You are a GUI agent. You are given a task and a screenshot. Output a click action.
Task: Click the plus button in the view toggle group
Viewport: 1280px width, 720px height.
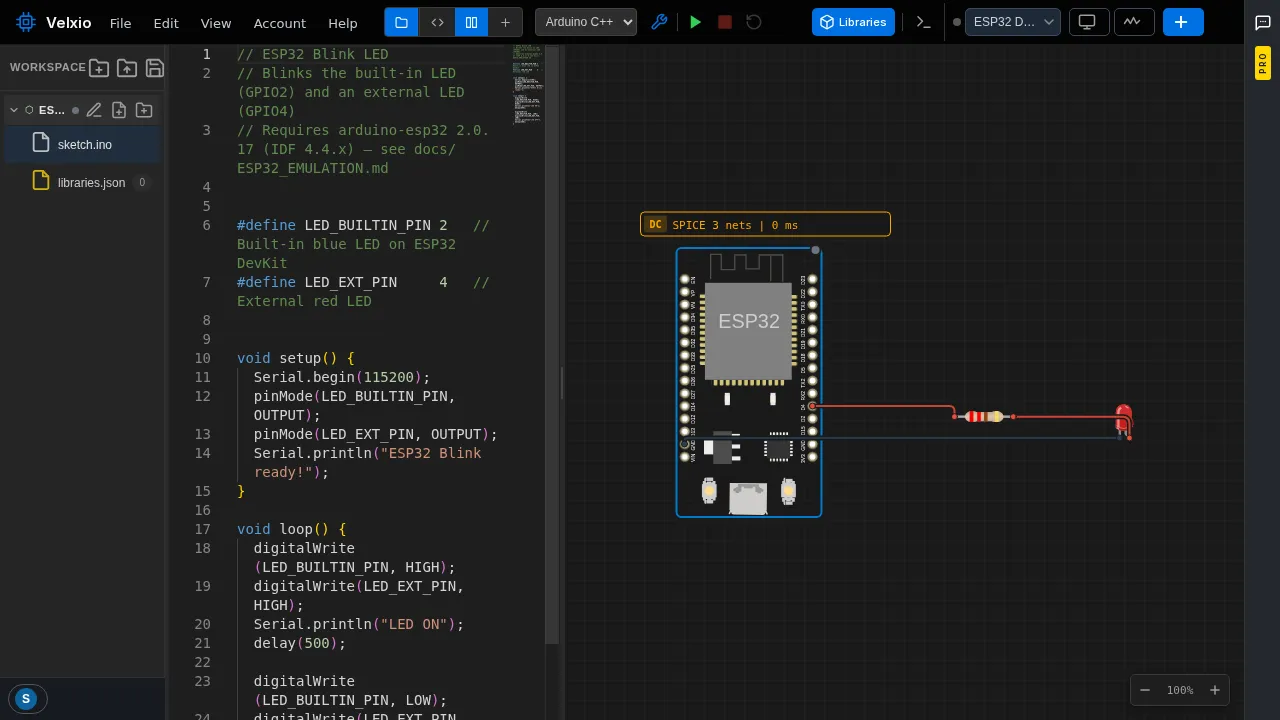pos(505,22)
